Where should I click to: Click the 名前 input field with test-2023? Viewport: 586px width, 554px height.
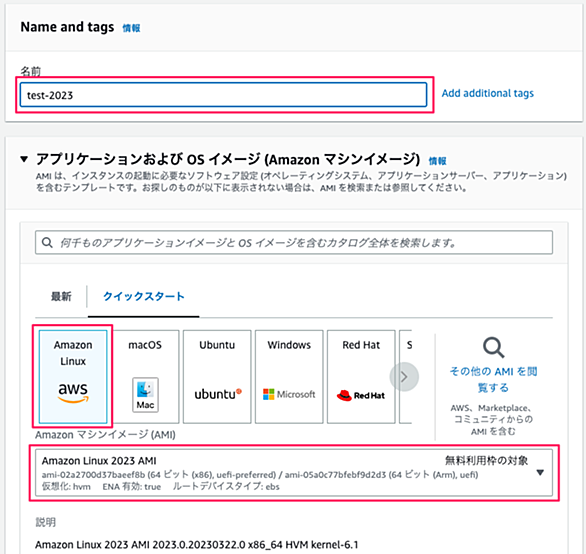click(223, 95)
